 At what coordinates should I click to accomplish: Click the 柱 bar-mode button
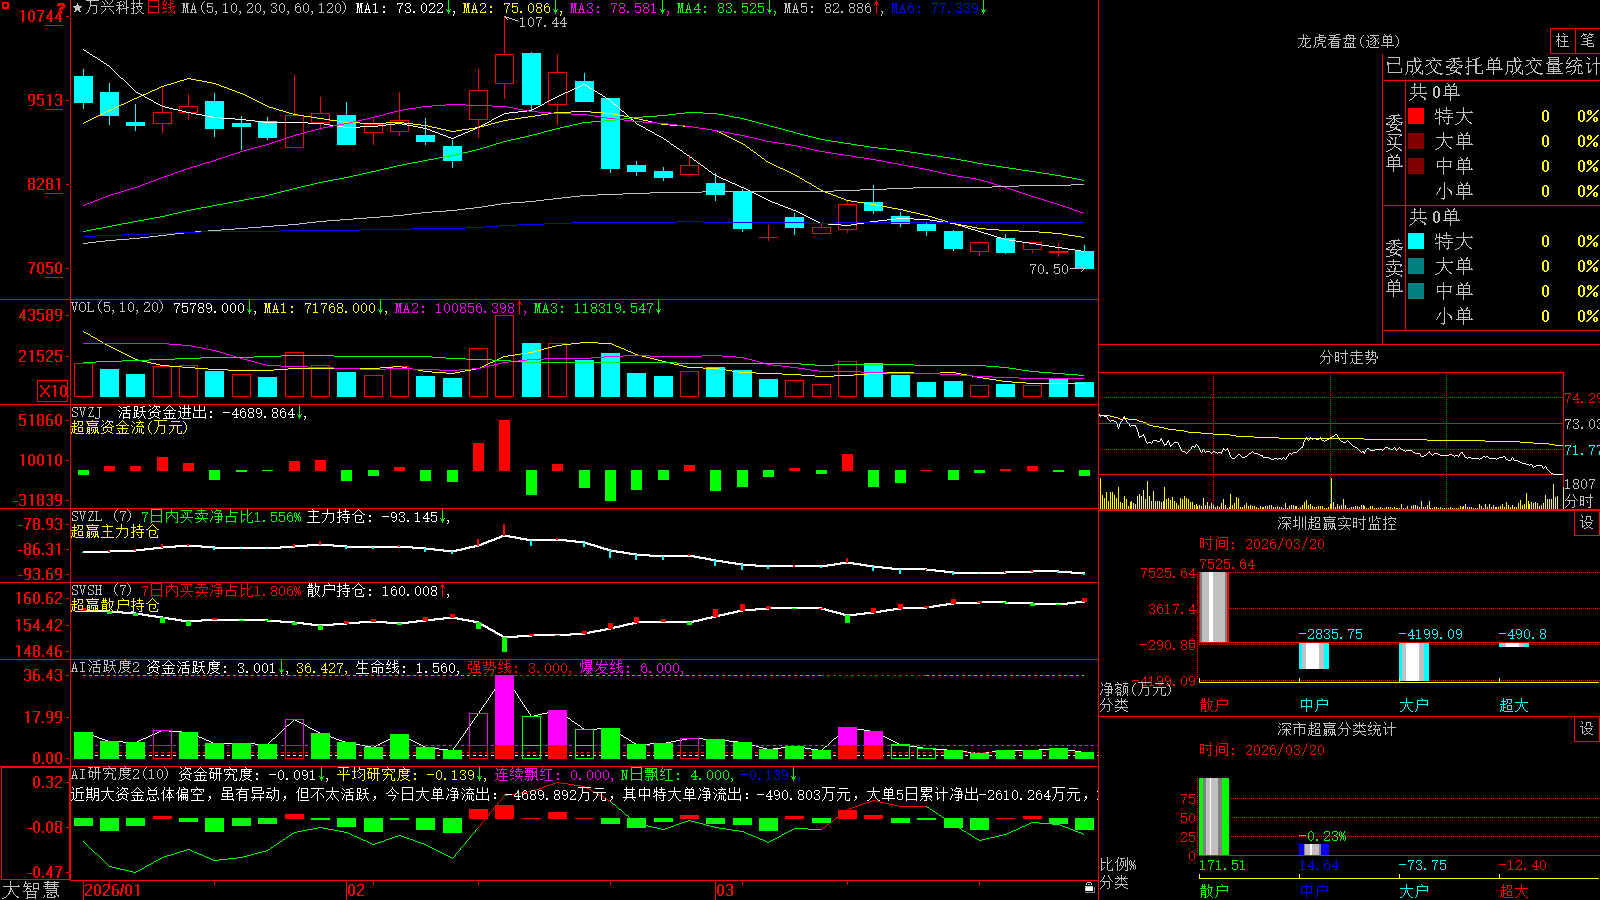click(1562, 41)
